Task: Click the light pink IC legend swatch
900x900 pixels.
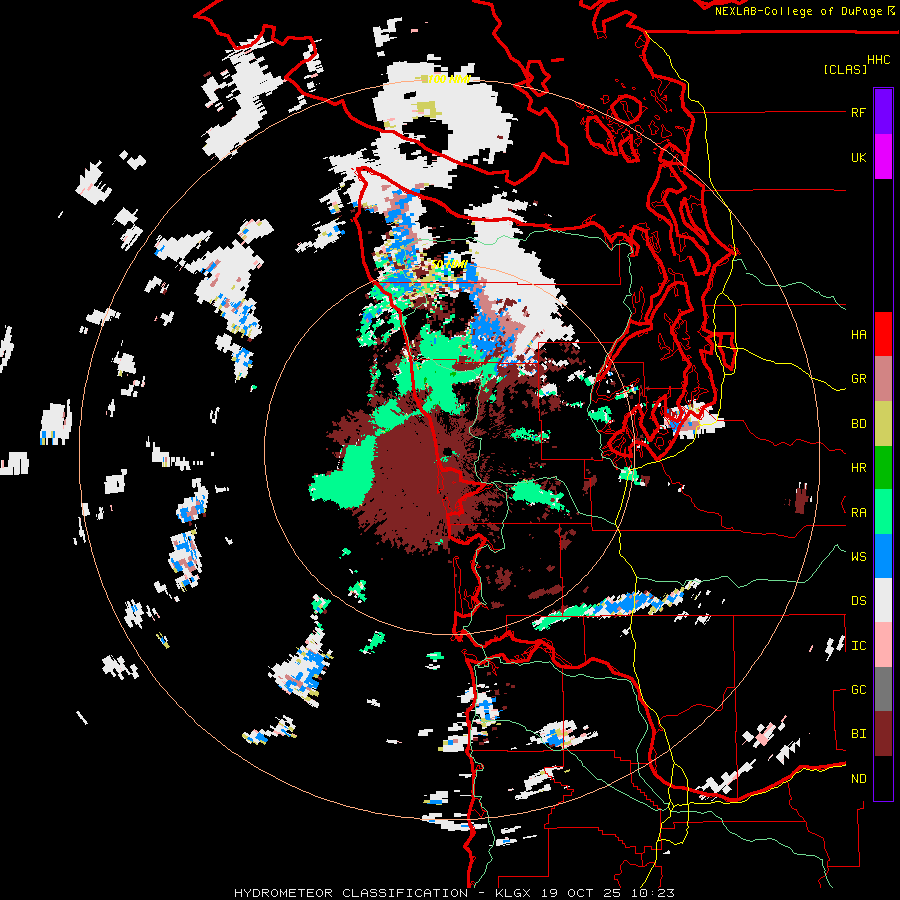Action: click(883, 645)
